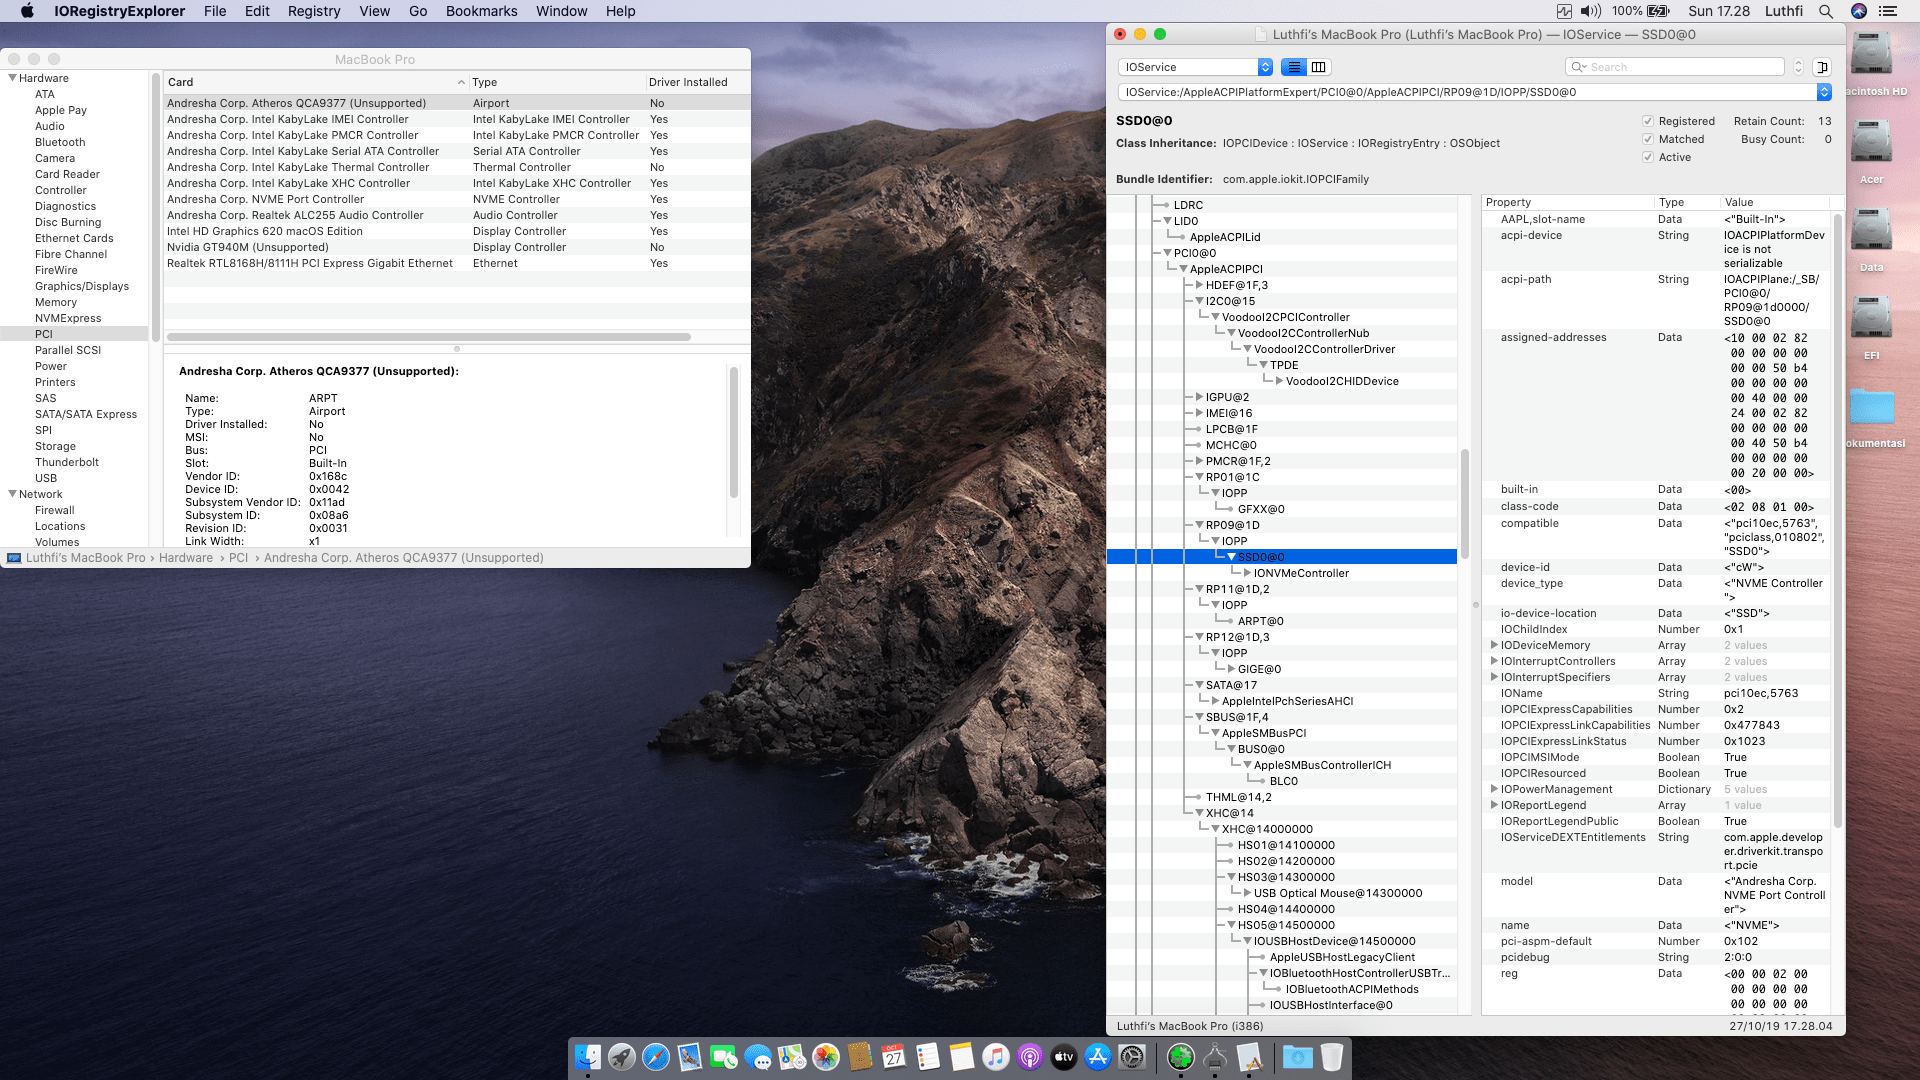This screenshot has width=1920, height=1080.
Task: Click the sidebar toggle icon beside search
Action: pos(1822,67)
